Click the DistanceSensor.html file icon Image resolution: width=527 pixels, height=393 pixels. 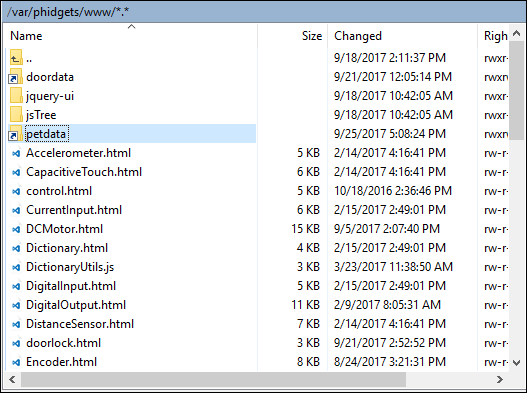(x=16, y=324)
